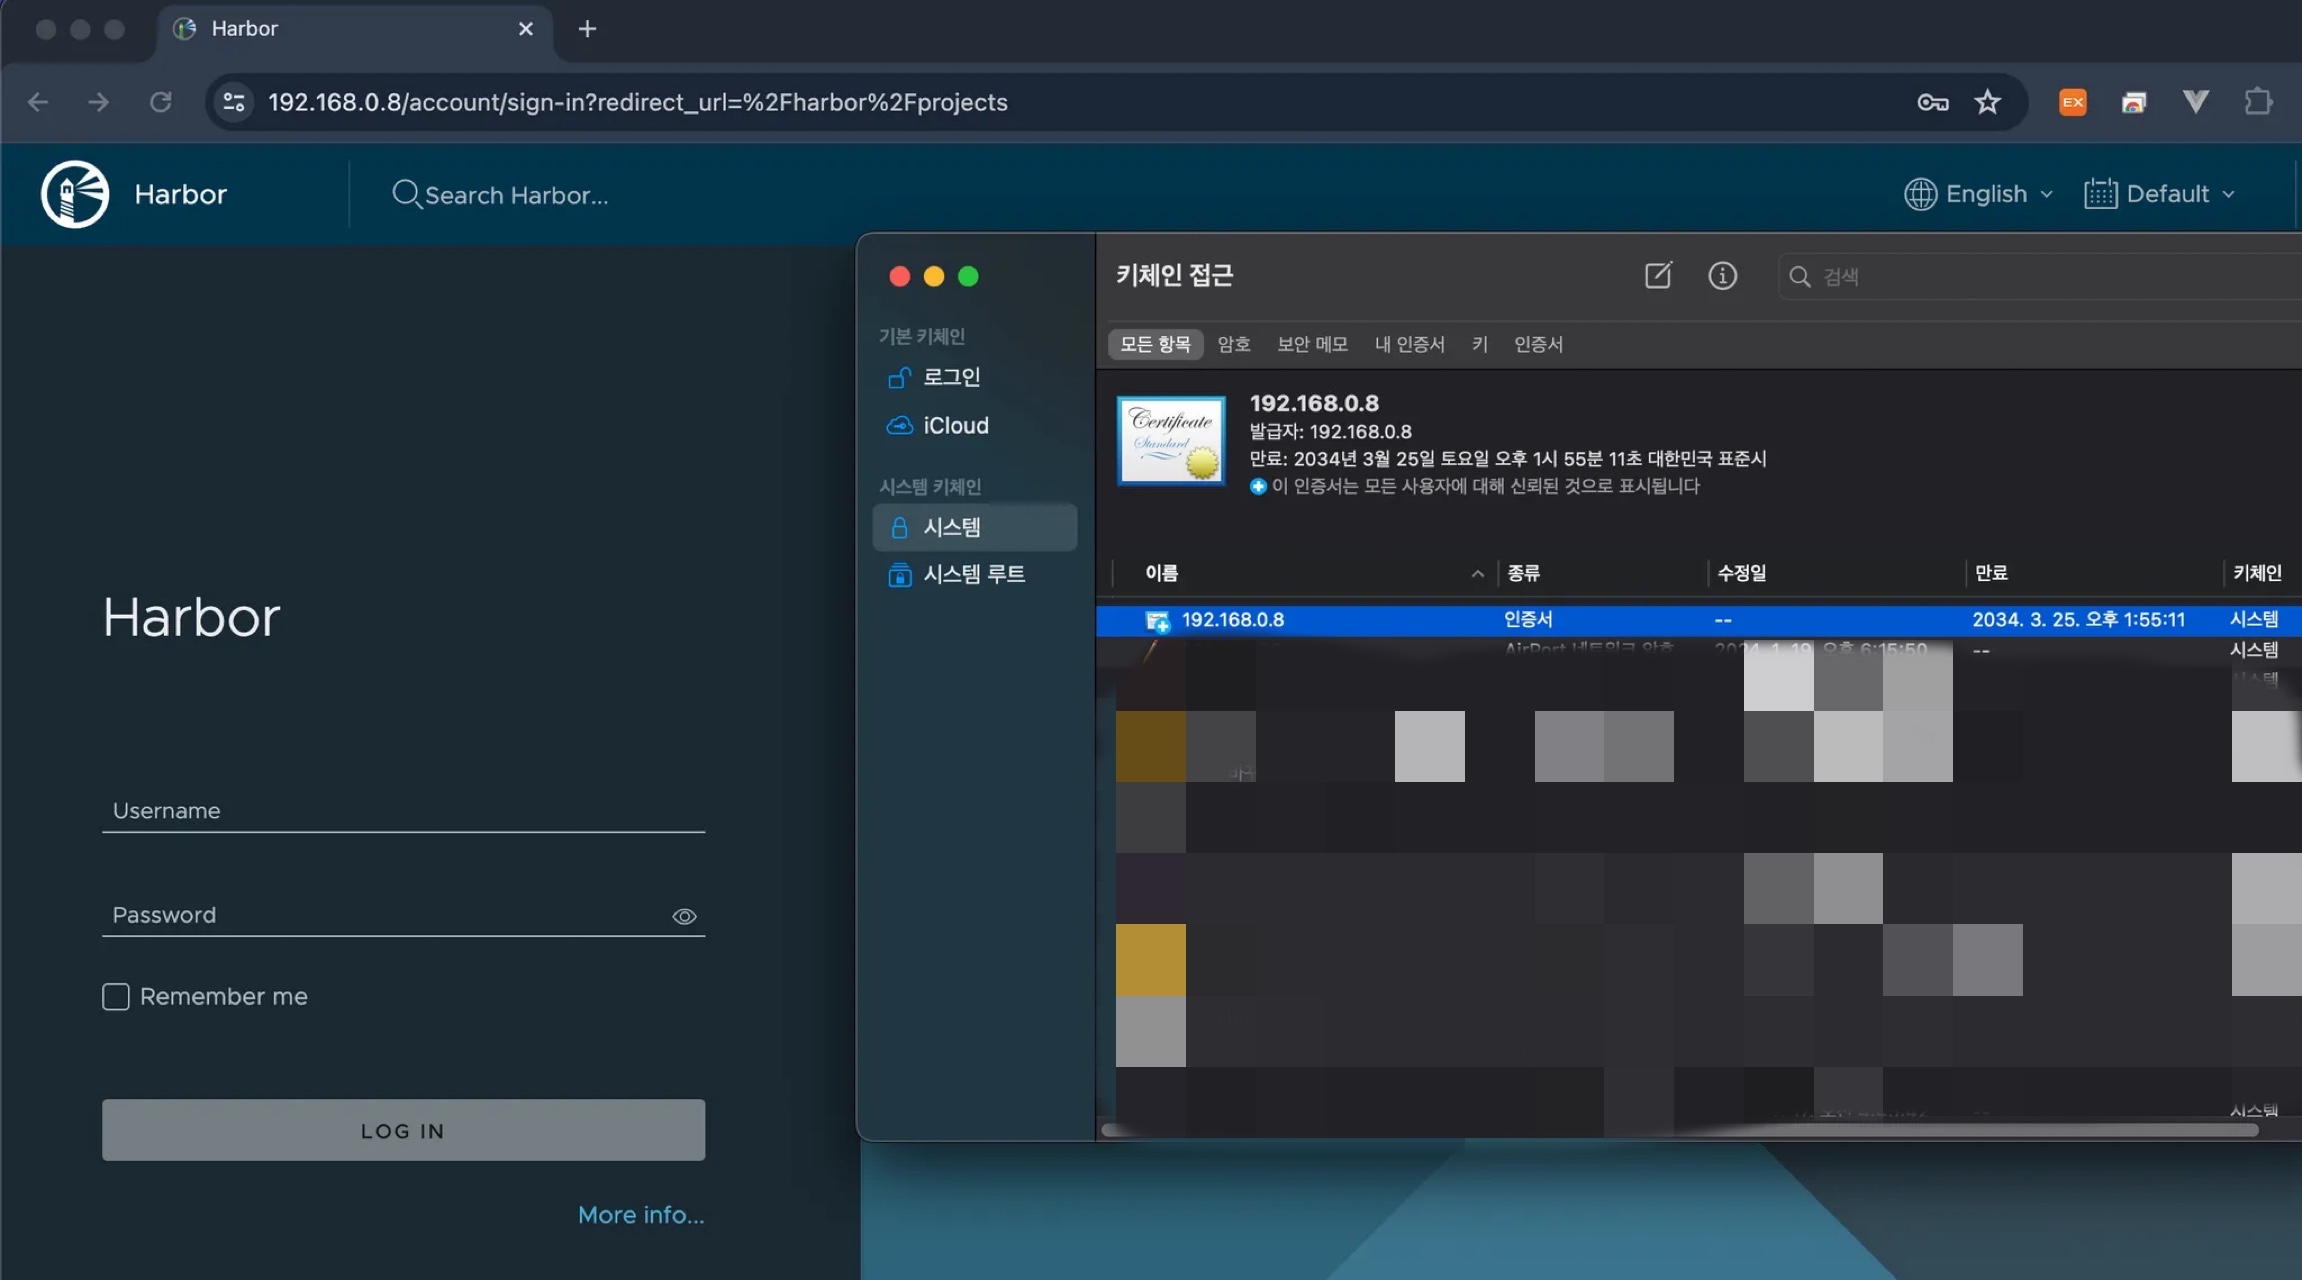2302x1280 pixels.
Task: Click the info icon in Keychain toolbar
Action: pos(1722,275)
